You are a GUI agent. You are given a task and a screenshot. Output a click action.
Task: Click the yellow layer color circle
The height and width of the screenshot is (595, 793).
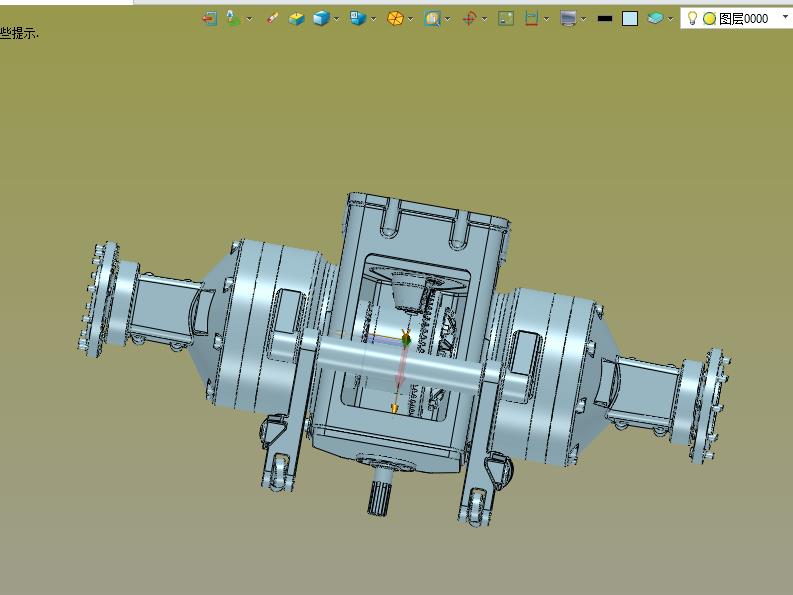710,19
